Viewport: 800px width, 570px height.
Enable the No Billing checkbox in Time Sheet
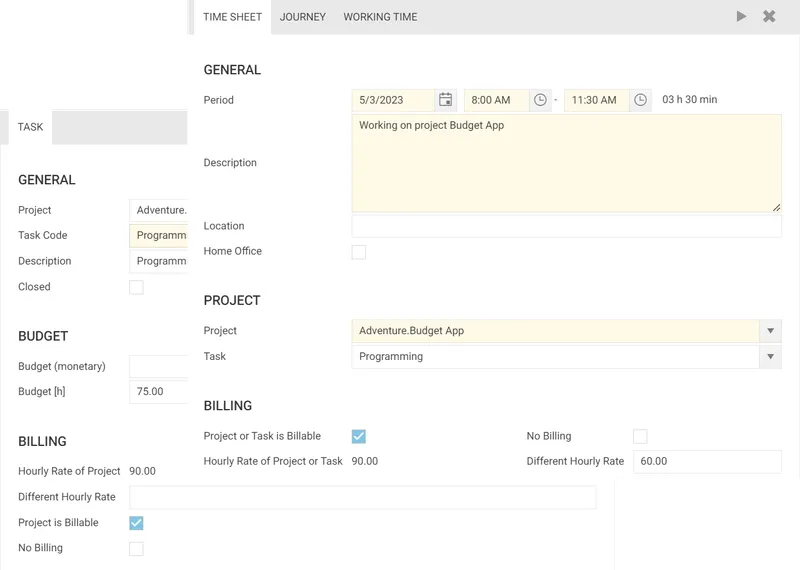(640, 436)
